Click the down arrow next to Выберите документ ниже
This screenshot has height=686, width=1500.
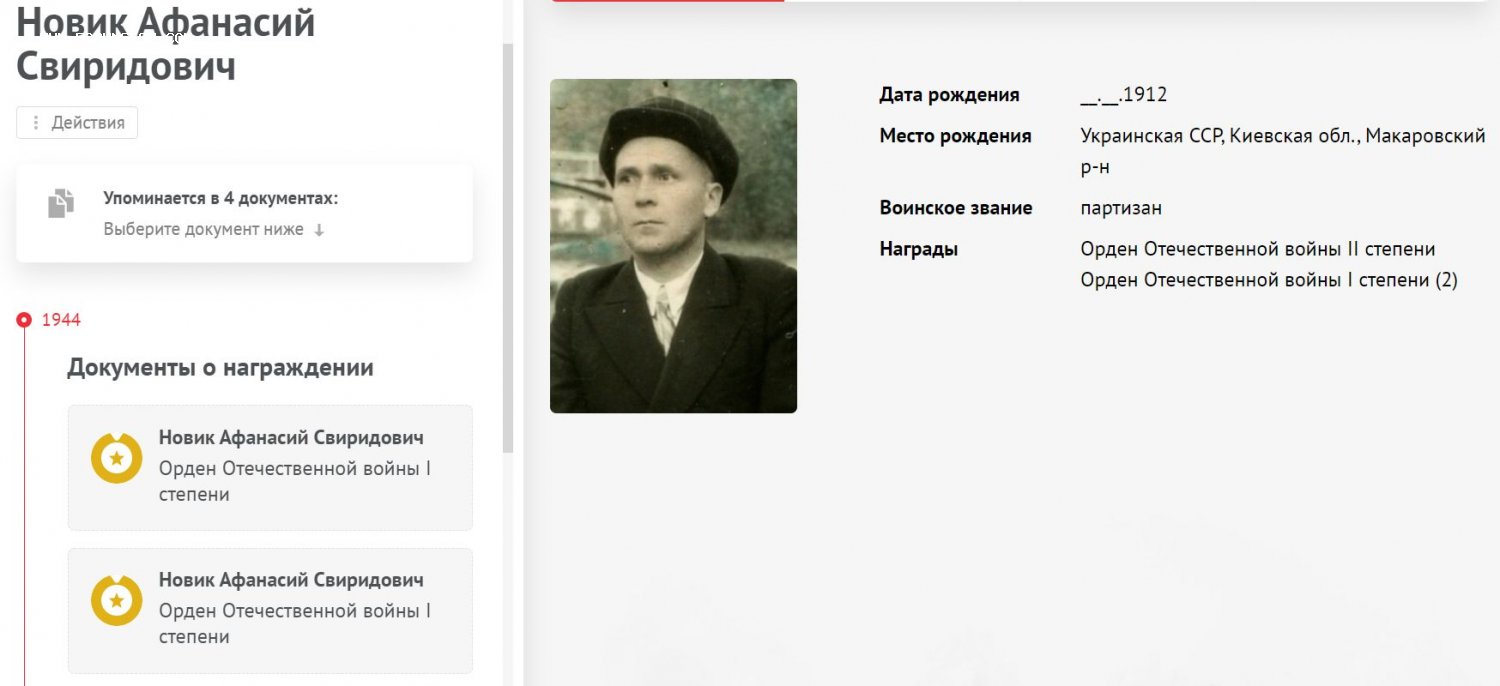319,230
